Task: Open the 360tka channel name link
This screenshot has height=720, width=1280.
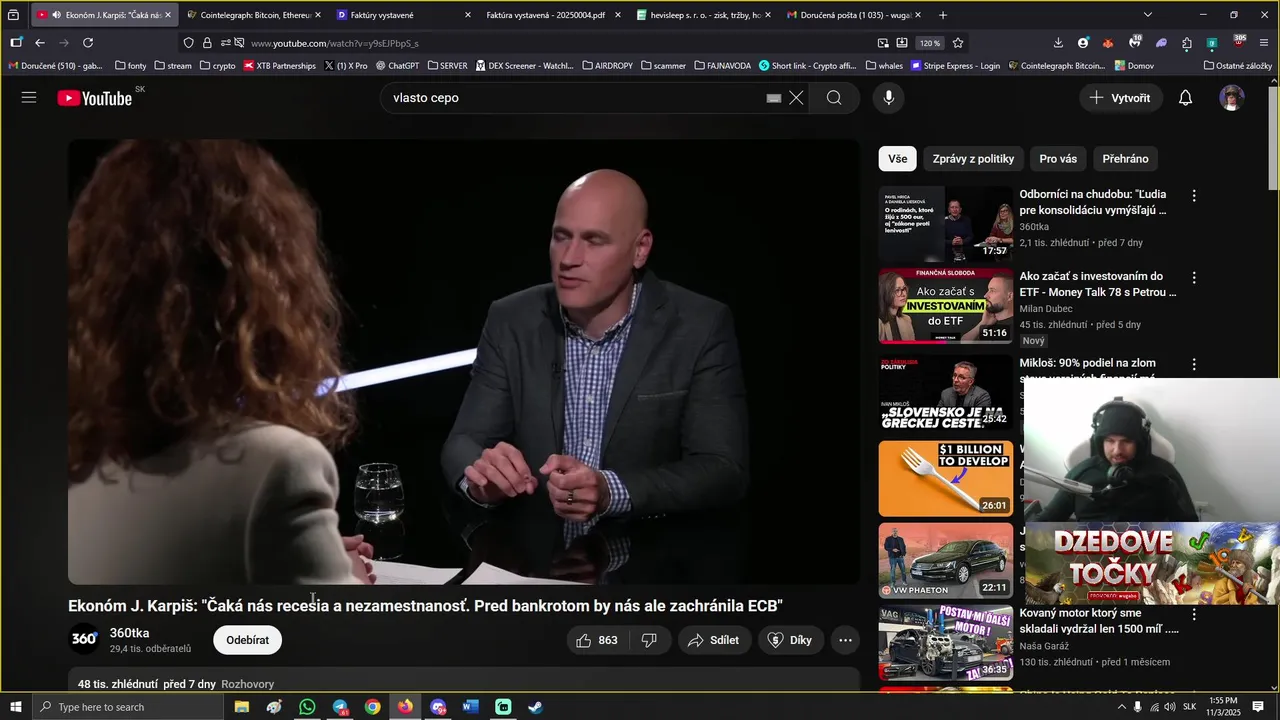Action: pos(130,633)
